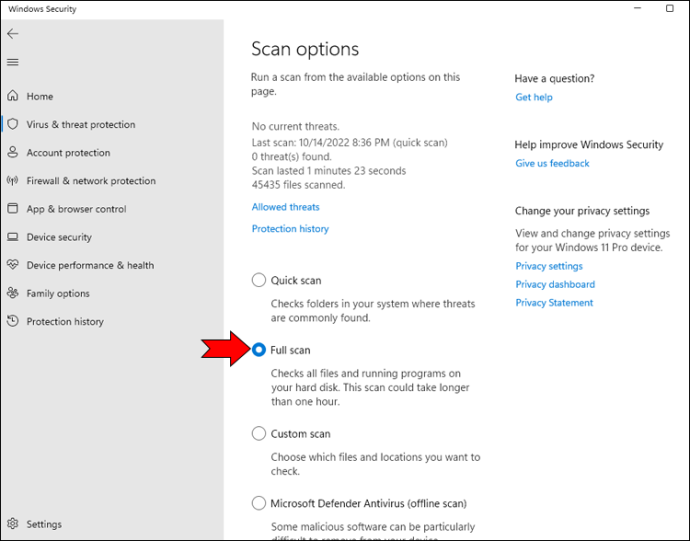690x541 pixels.
Task: Maximize the Windows Security window
Action: (x=670, y=8)
